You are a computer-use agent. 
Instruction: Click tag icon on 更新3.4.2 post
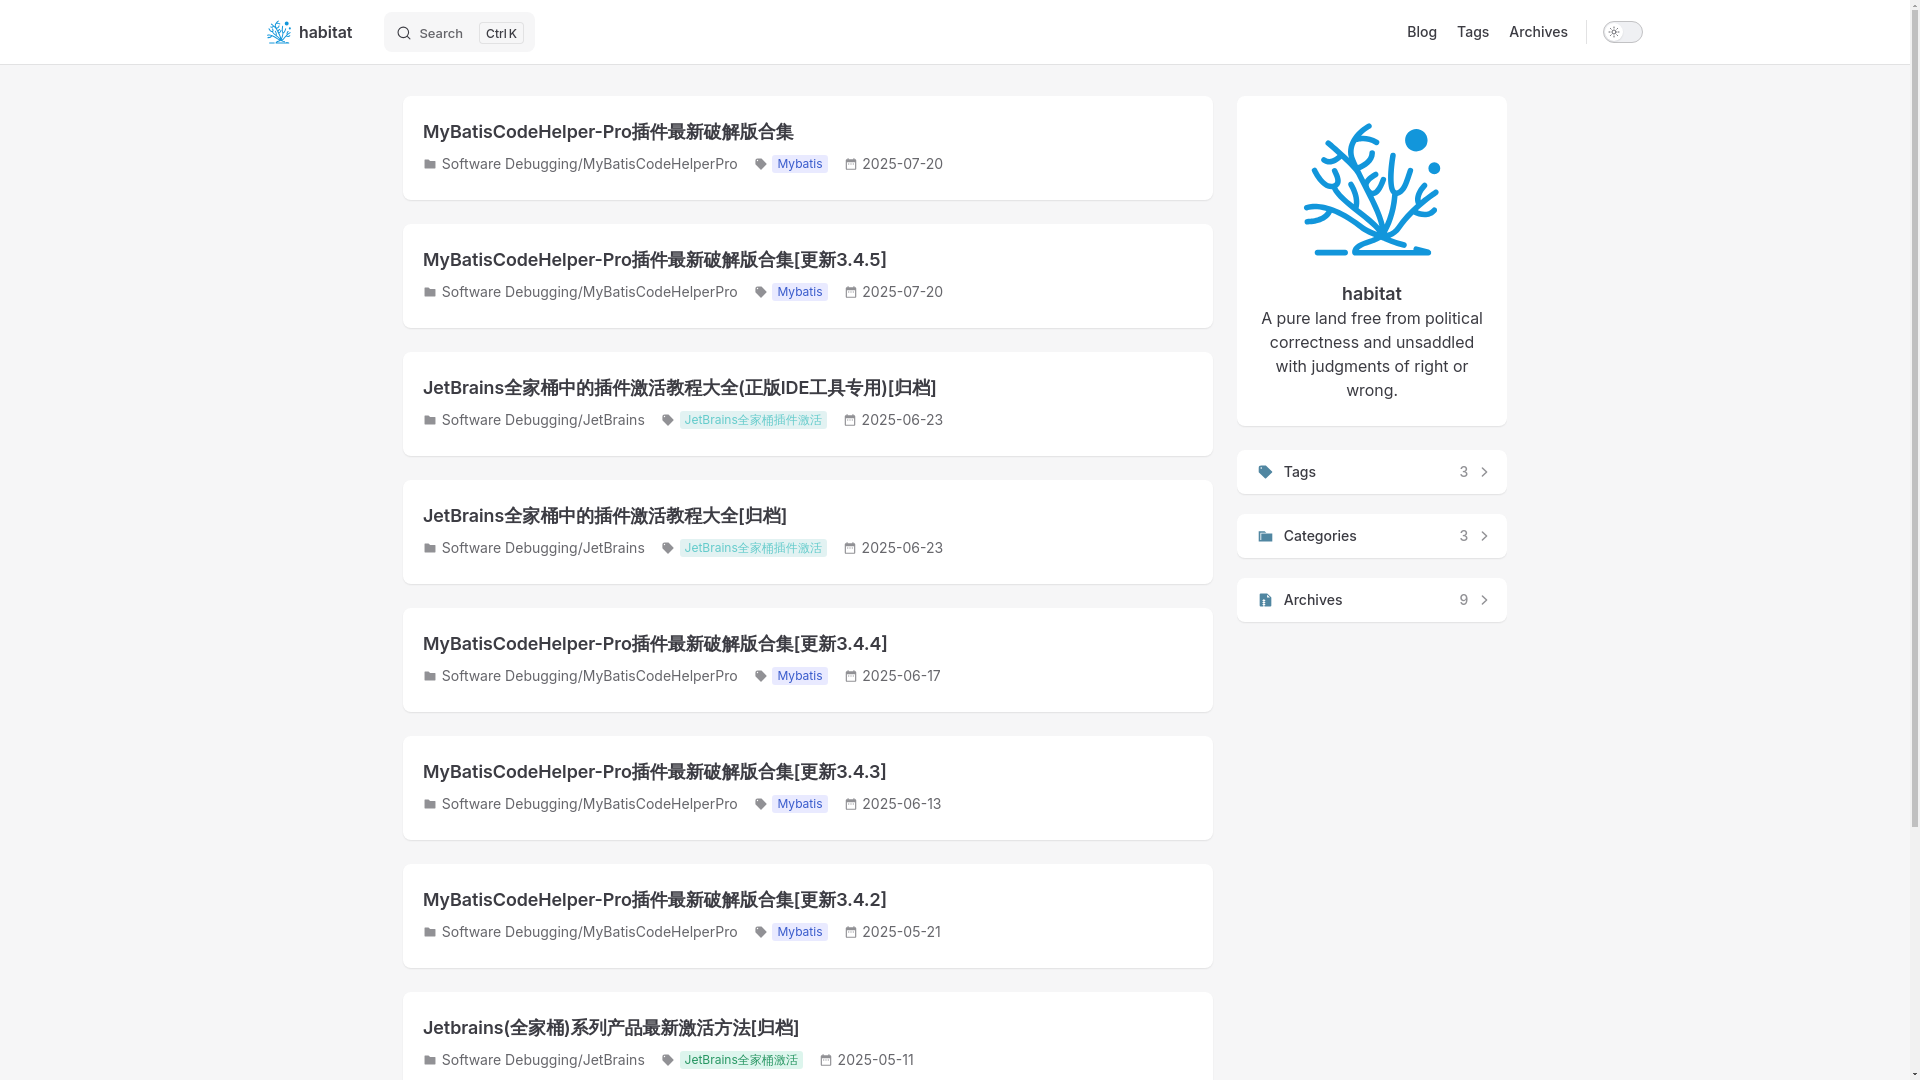point(761,932)
